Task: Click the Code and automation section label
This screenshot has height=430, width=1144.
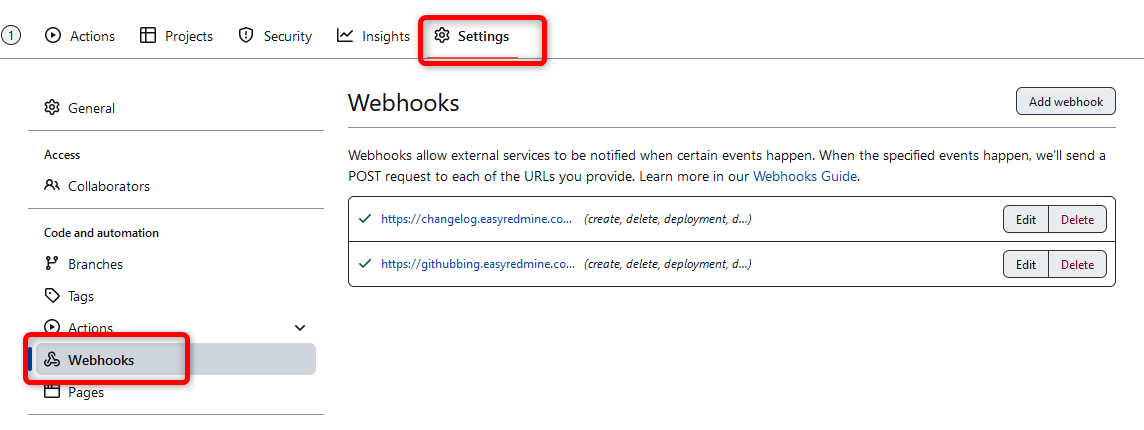Action: 101,233
